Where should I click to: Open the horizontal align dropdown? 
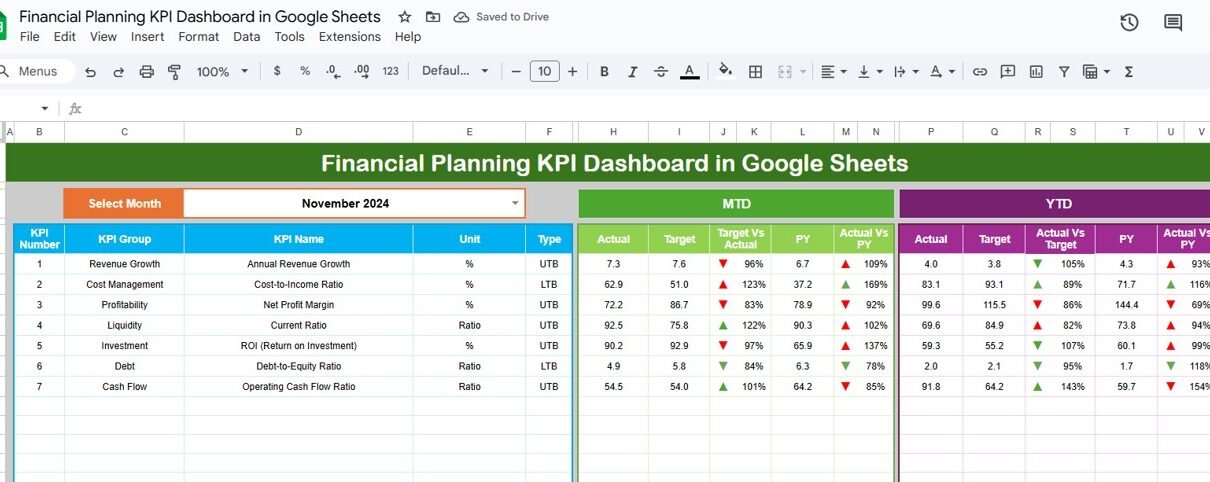tap(833, 72)
